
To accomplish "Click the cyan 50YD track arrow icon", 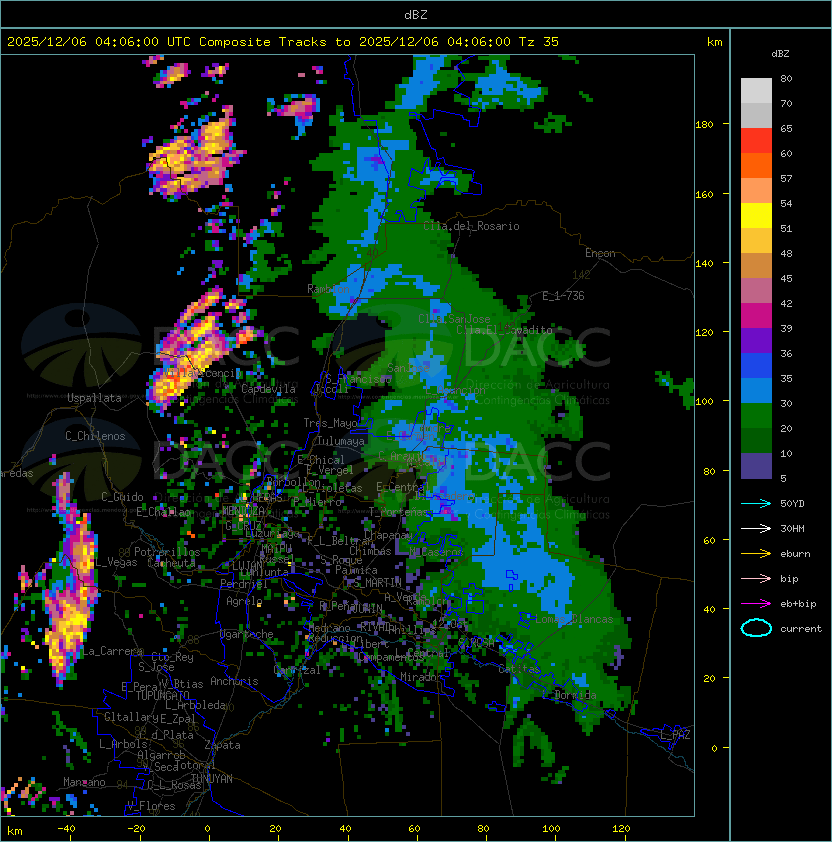I will point(756,503).
